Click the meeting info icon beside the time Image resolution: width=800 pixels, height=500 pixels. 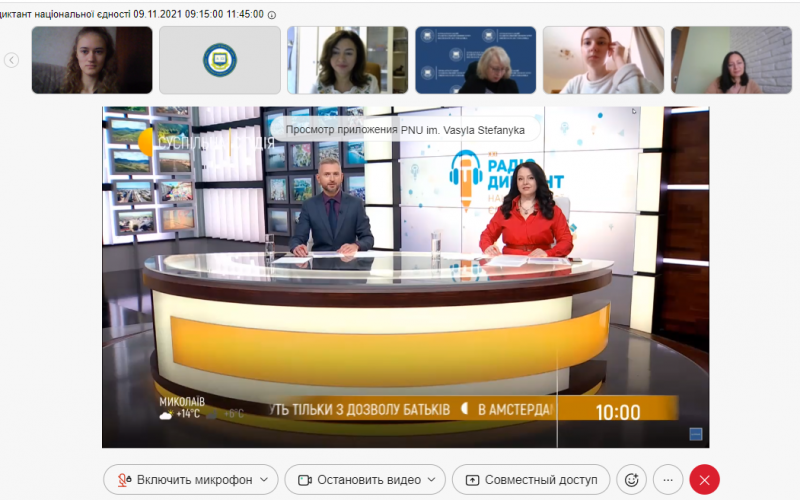(x=272, y=15)
